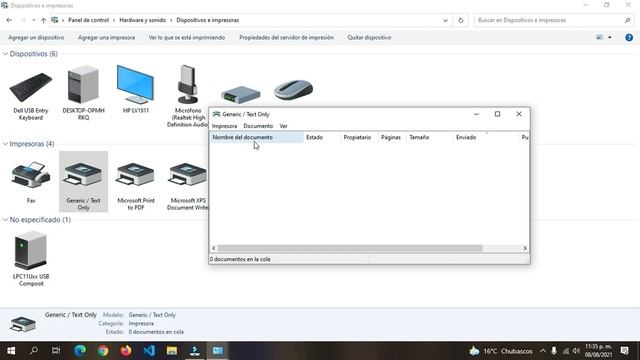Show hidden system tray icons

coord(542,351)
